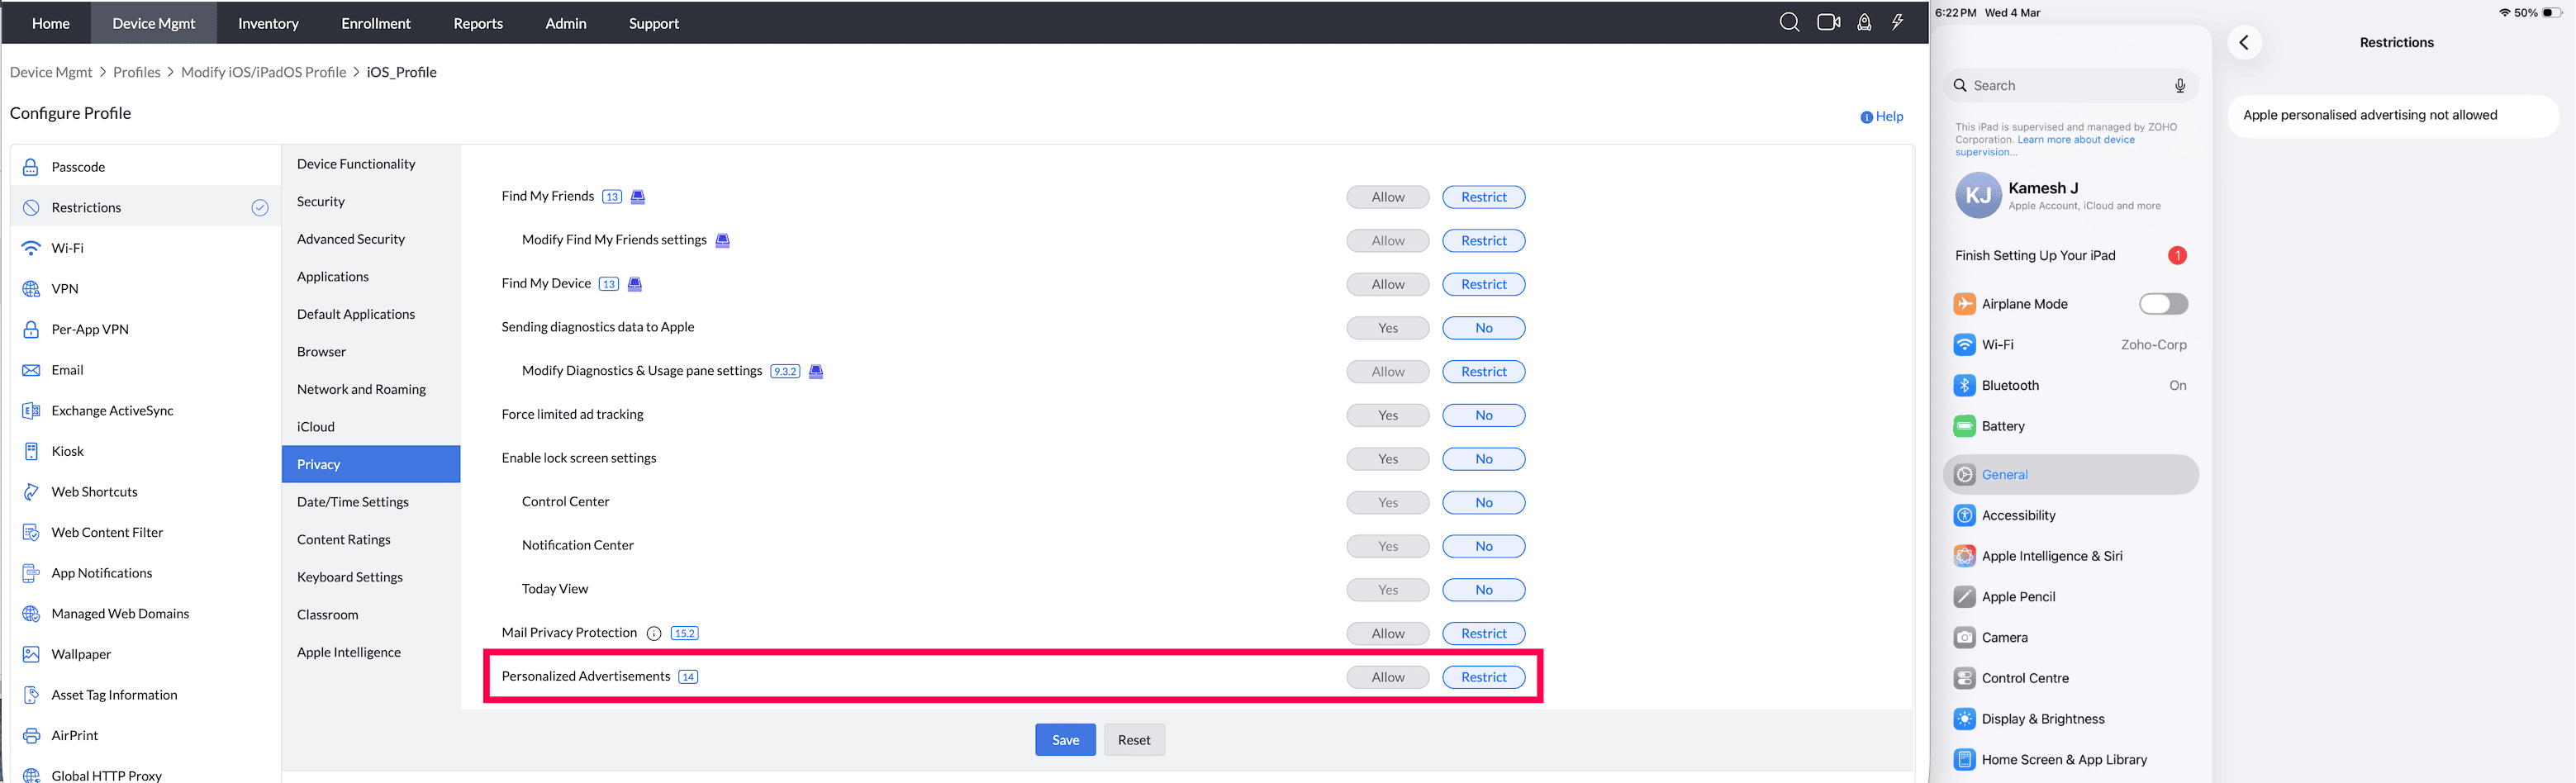
Task: Open the rocket quick-launch icon
Action: [1864, 22]
